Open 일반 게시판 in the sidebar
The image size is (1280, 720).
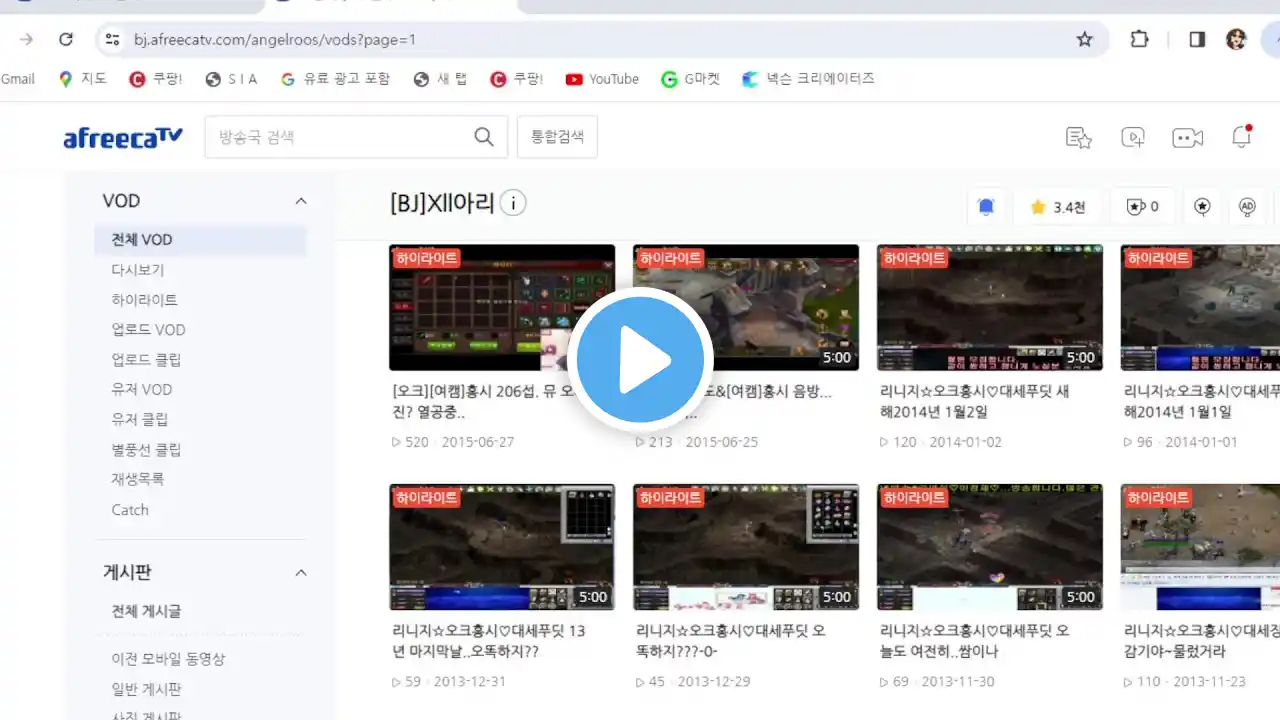[x=146, y=689]
